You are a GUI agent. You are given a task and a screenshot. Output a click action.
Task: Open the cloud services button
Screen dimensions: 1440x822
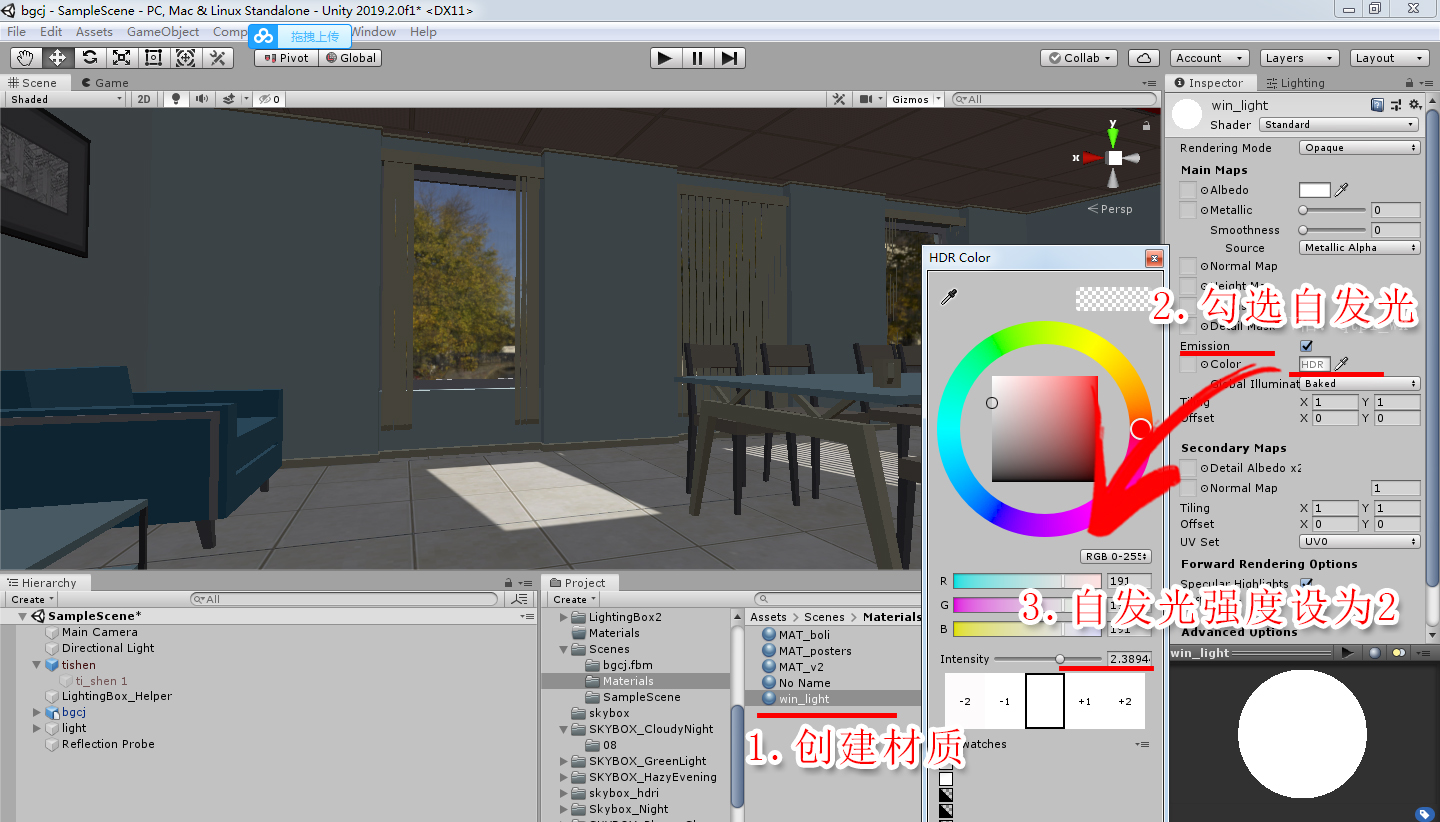[1144, 58]
